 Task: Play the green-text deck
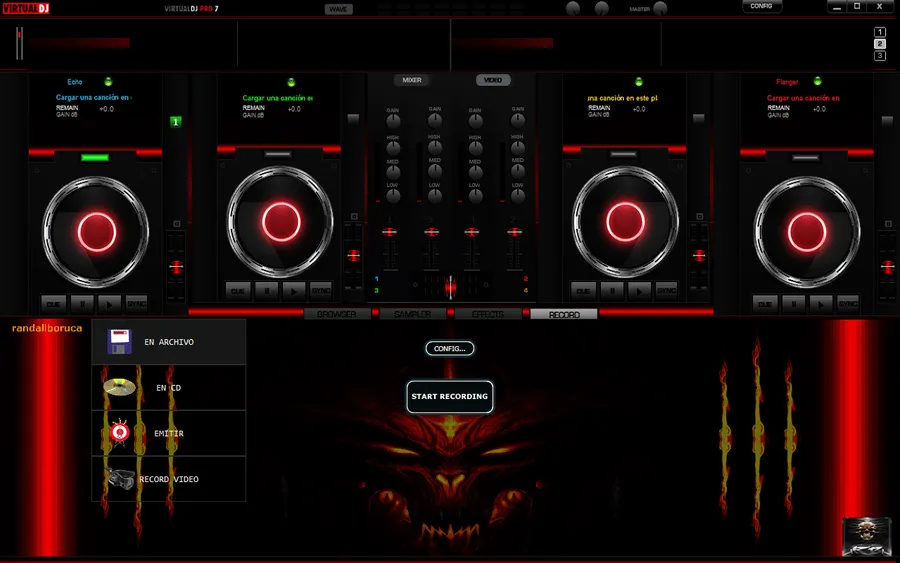(x=294, y=291)
